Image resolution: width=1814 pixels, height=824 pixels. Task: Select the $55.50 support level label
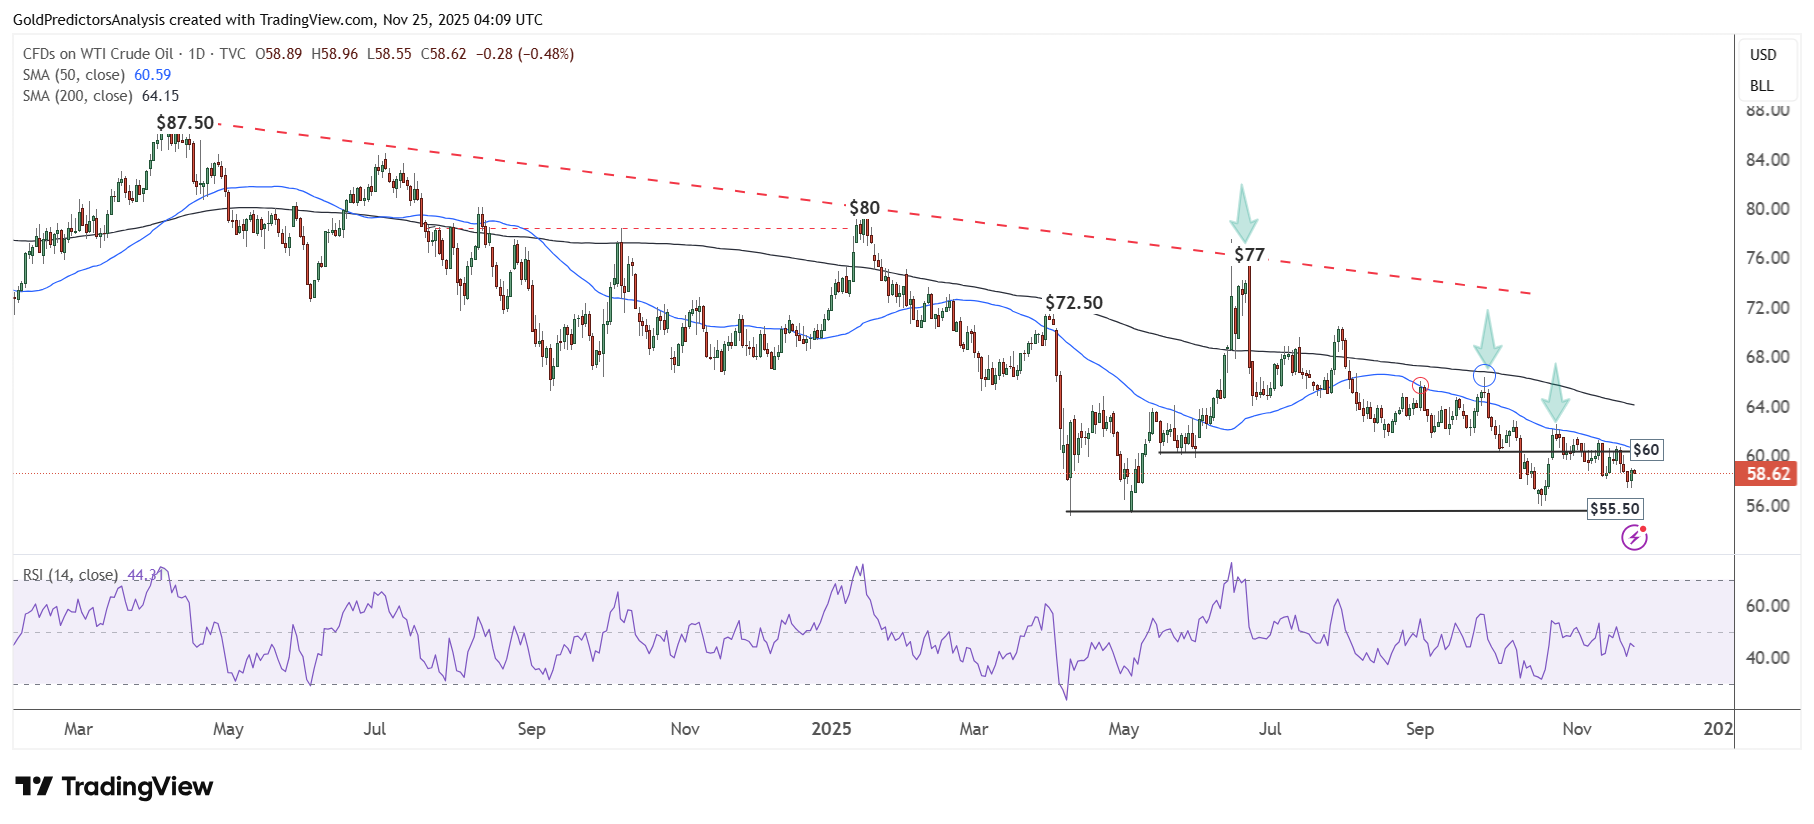(x=1614, y=509)
